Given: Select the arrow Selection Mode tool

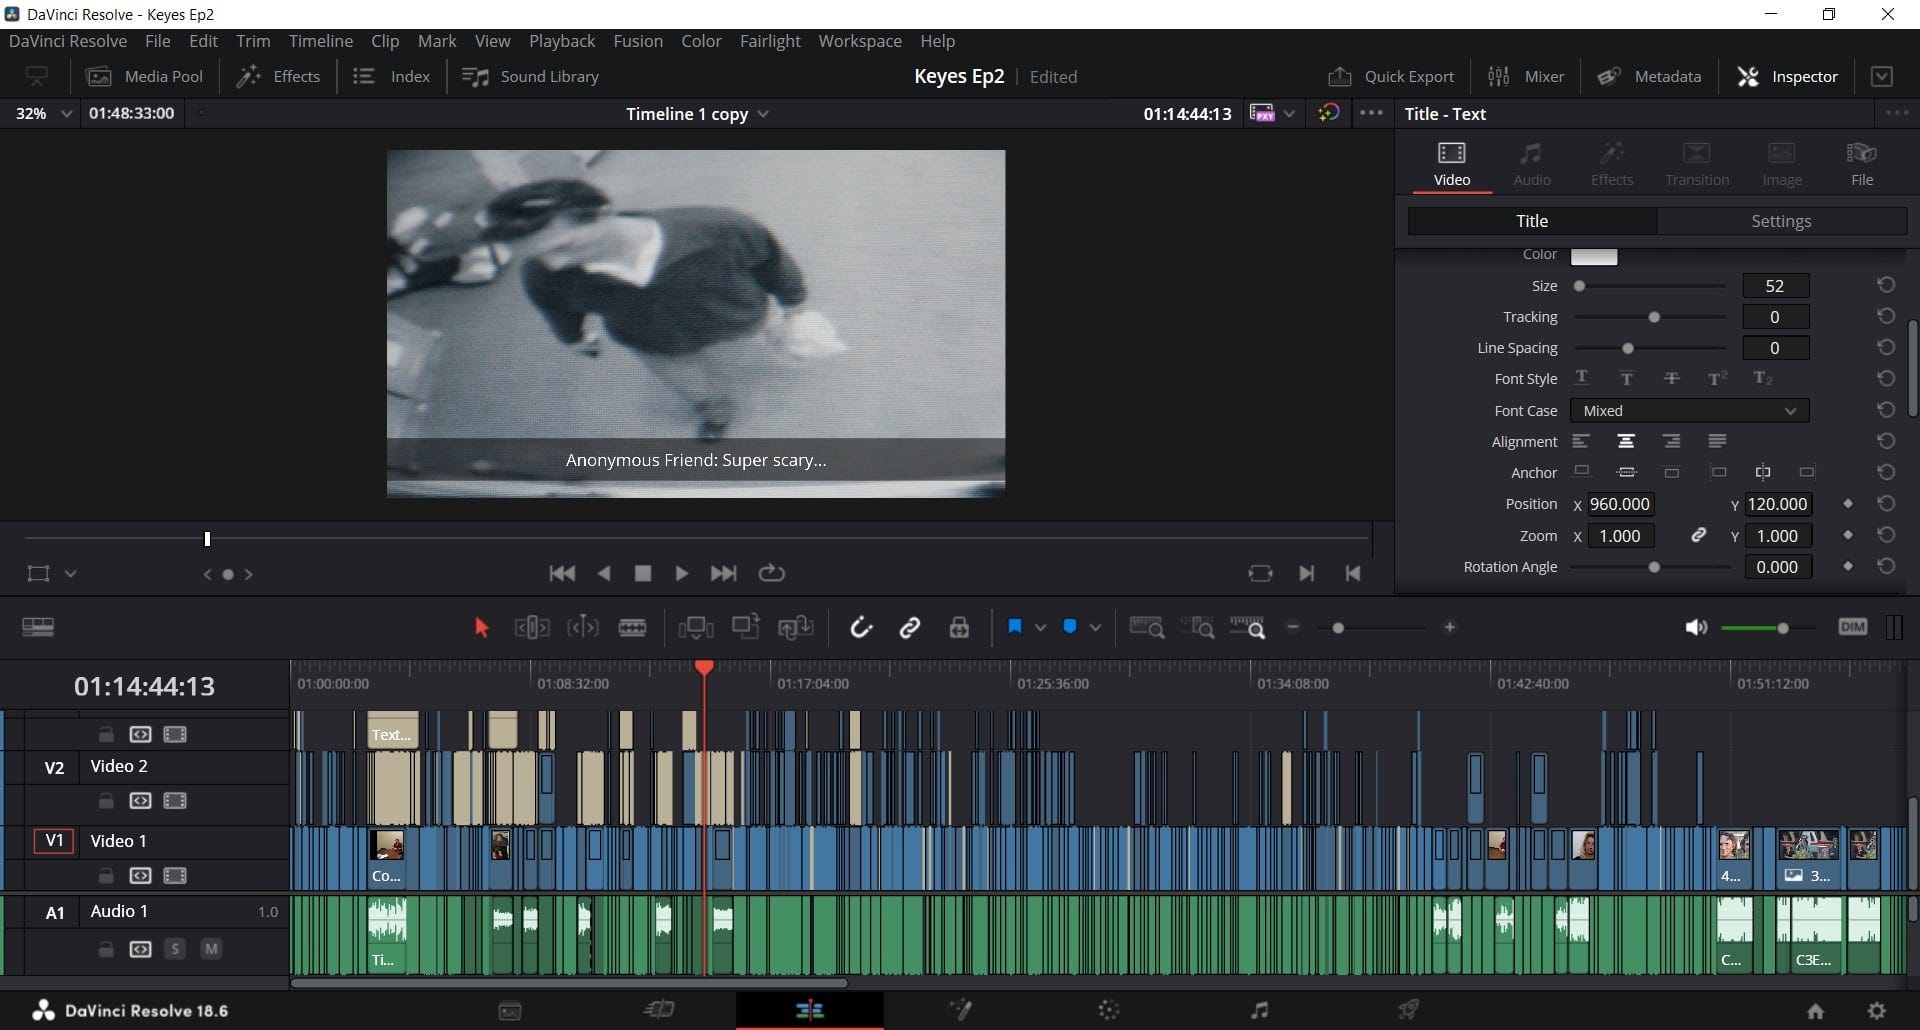Looking at the screenshot, I should (x=481, y=628).
